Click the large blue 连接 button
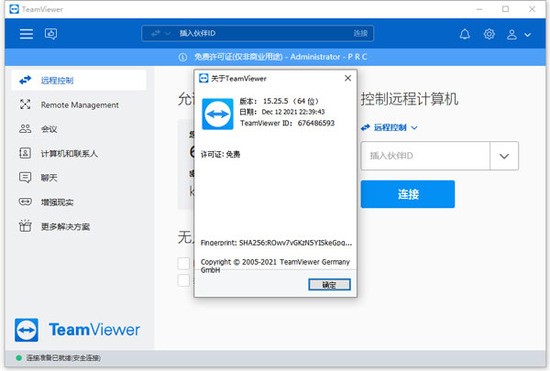This screenshot has height=371, width=550. click(x=408, y=194)
